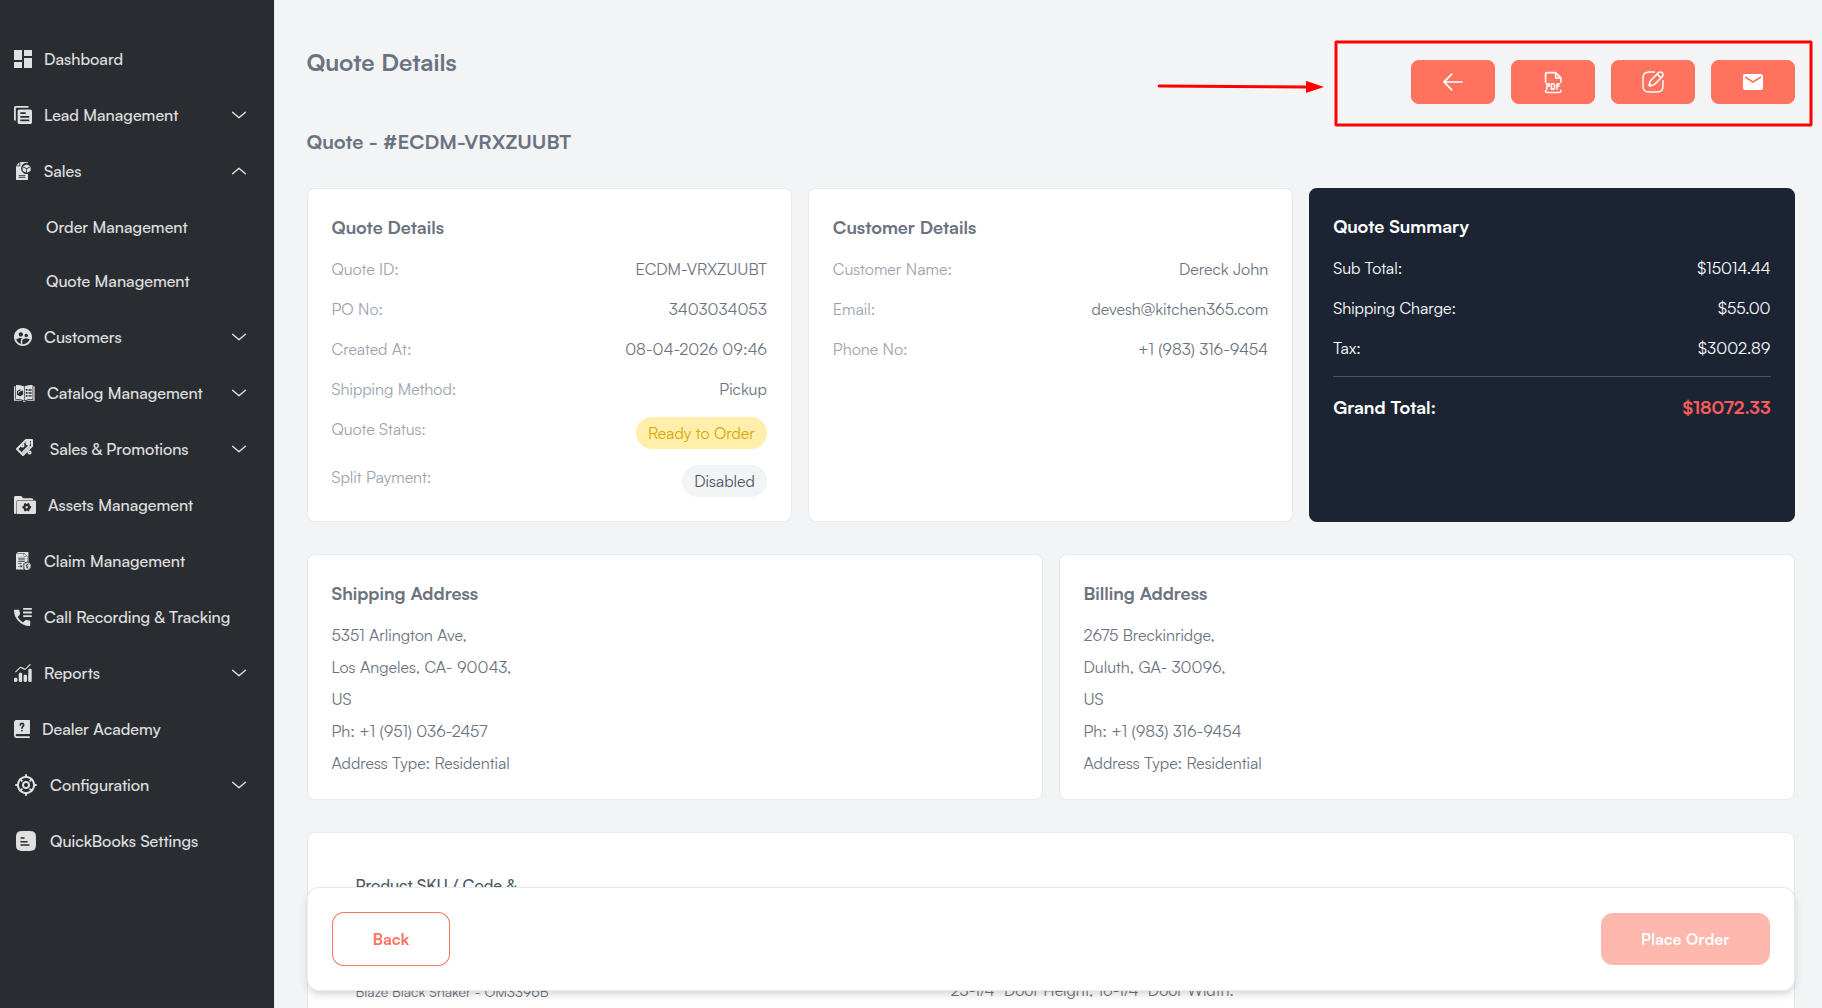
Task: Expand the Lead Management chevron
Action: click(x=239, y=115)
